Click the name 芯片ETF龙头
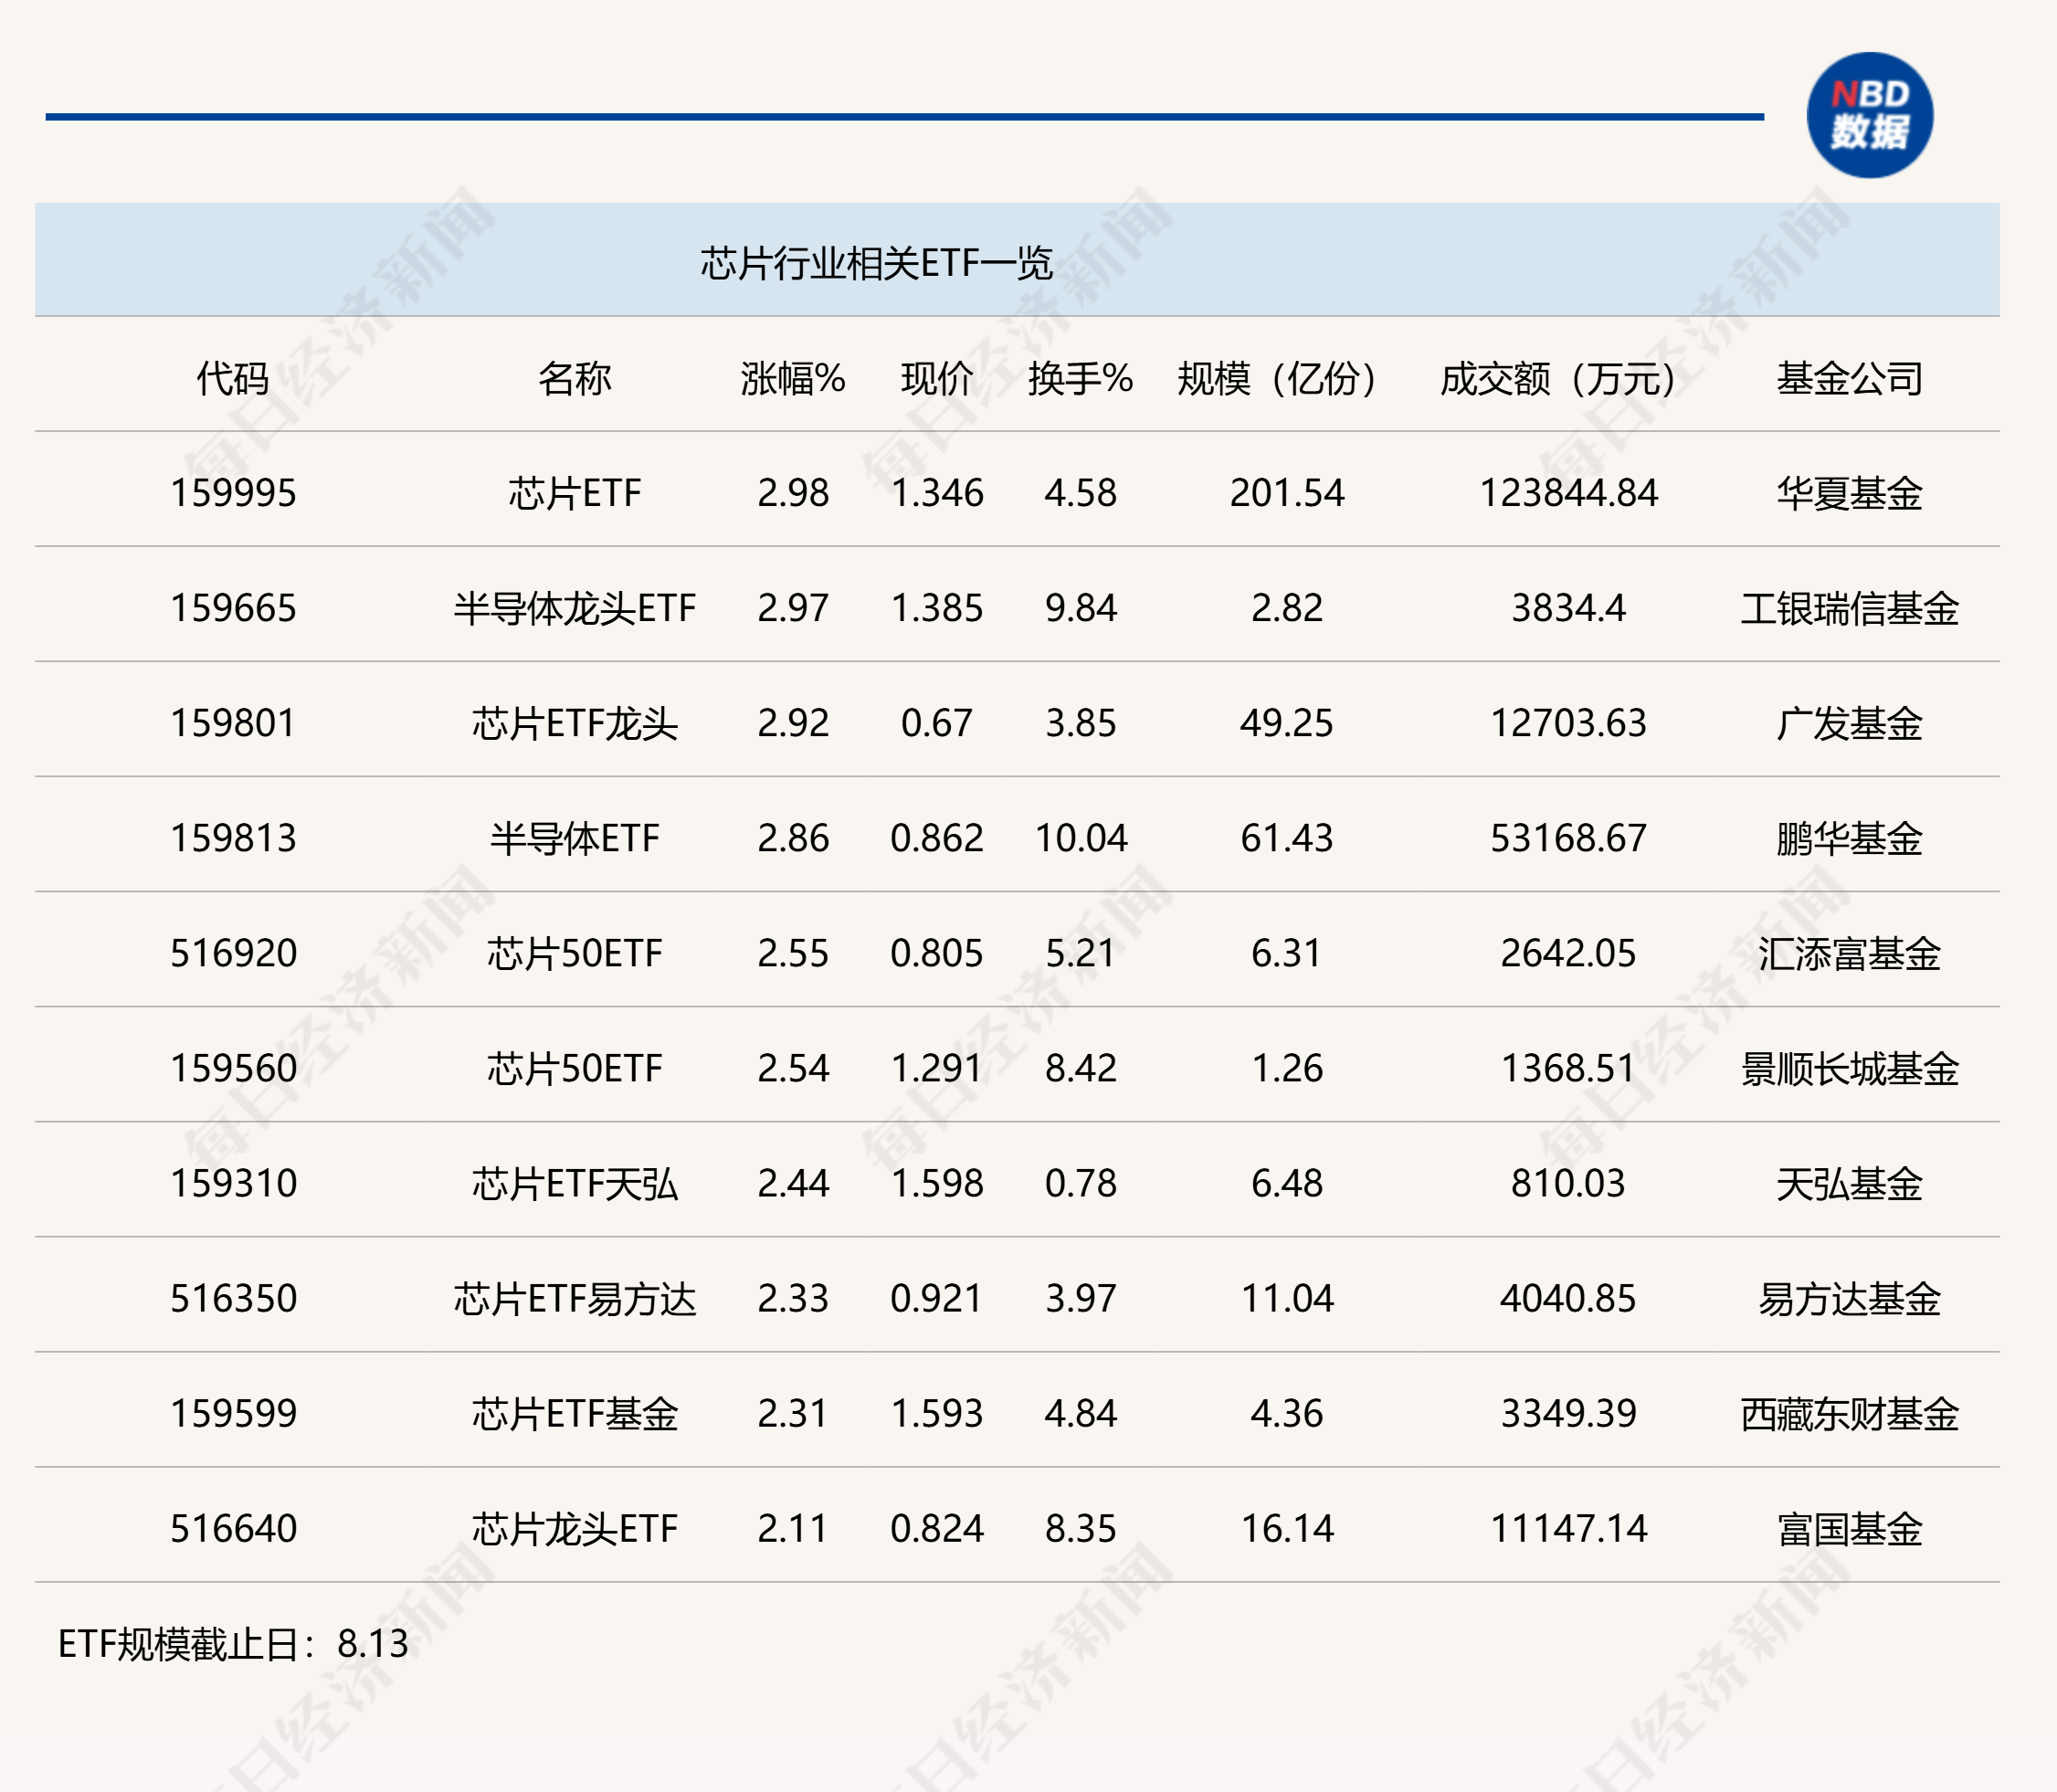This screenshot has height=1792, width=2057. (x=574, y=723)
